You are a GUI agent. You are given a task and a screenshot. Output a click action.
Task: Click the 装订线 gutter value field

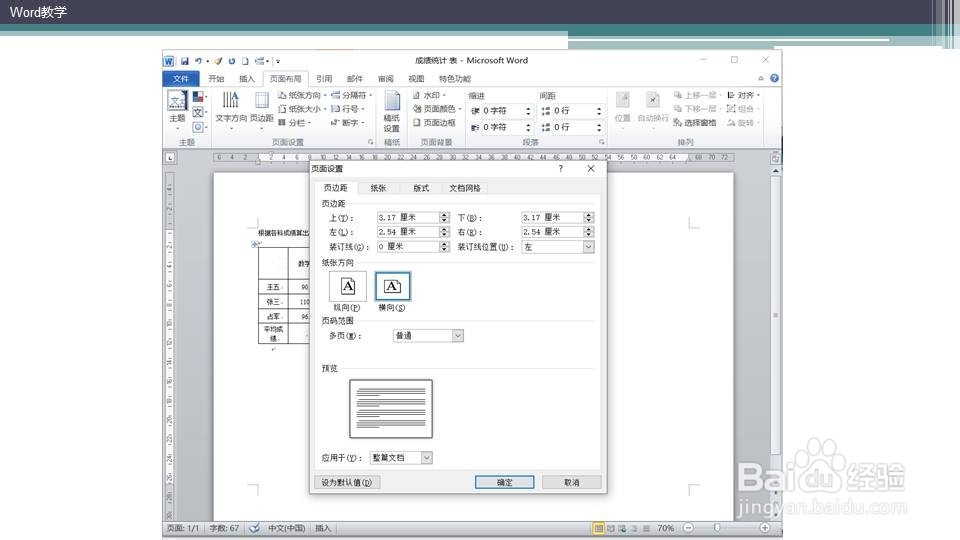pyautogui.click(x=408, y=247)
